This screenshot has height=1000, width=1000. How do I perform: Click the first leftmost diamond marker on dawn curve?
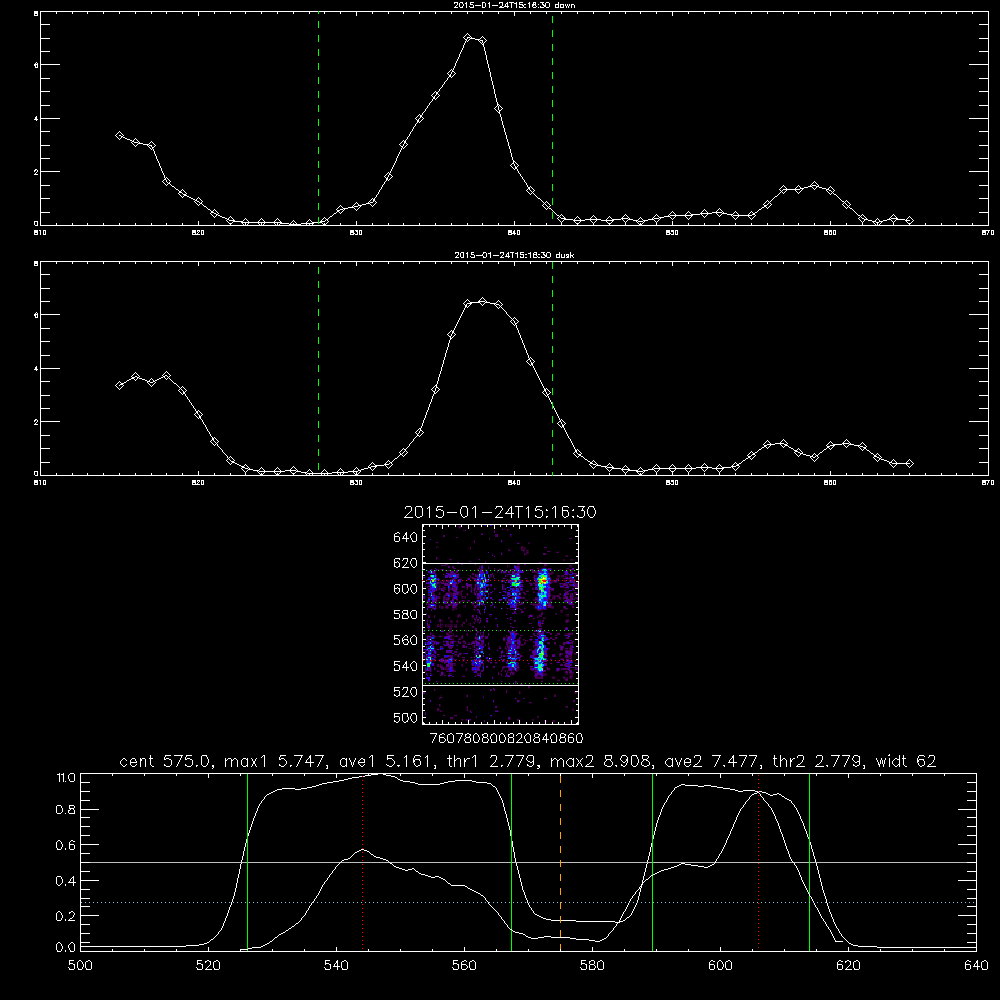(119, 136)
